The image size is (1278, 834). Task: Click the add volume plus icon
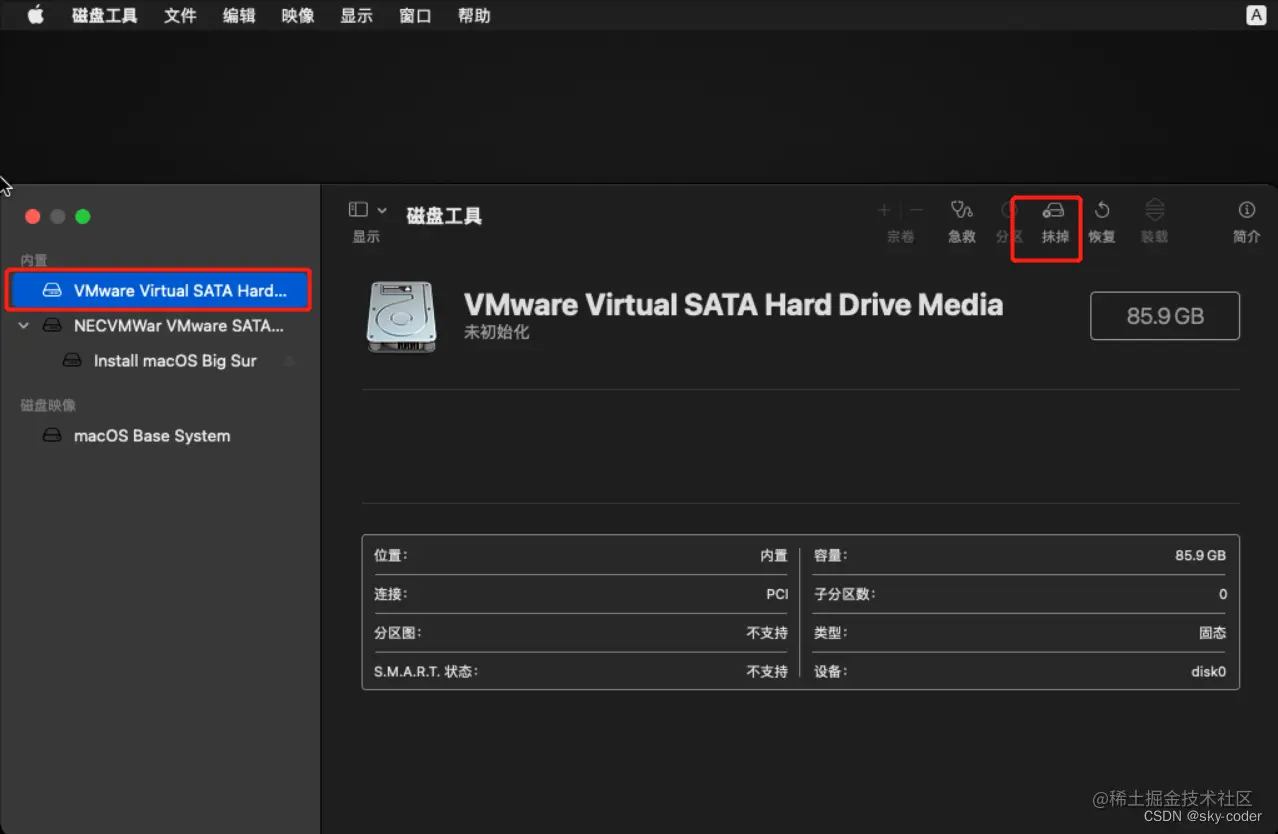884,210
